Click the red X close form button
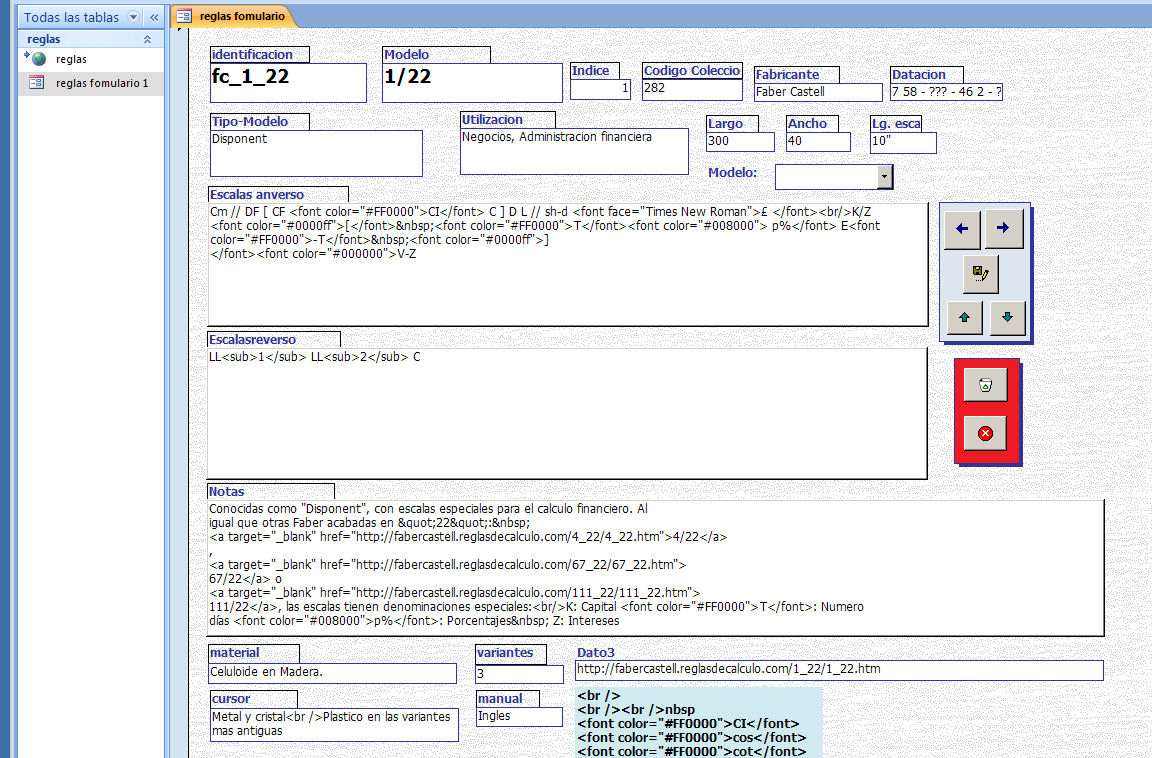 985,433
